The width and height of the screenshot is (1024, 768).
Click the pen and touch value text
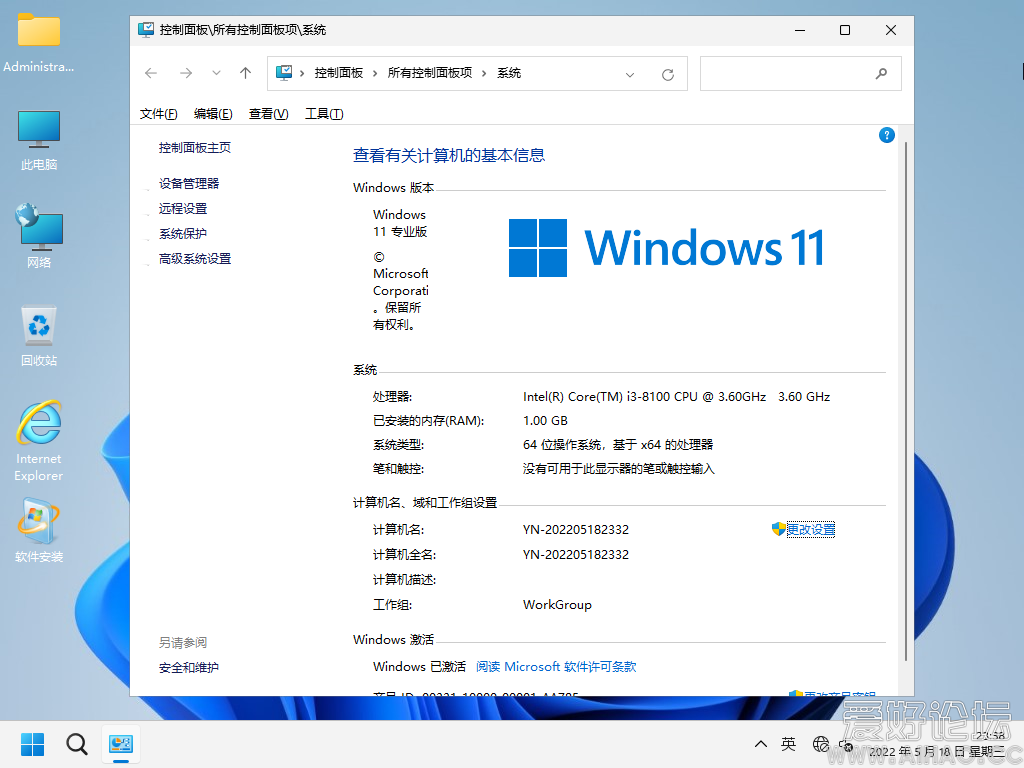pyautogui.click(x=618, y=469)
